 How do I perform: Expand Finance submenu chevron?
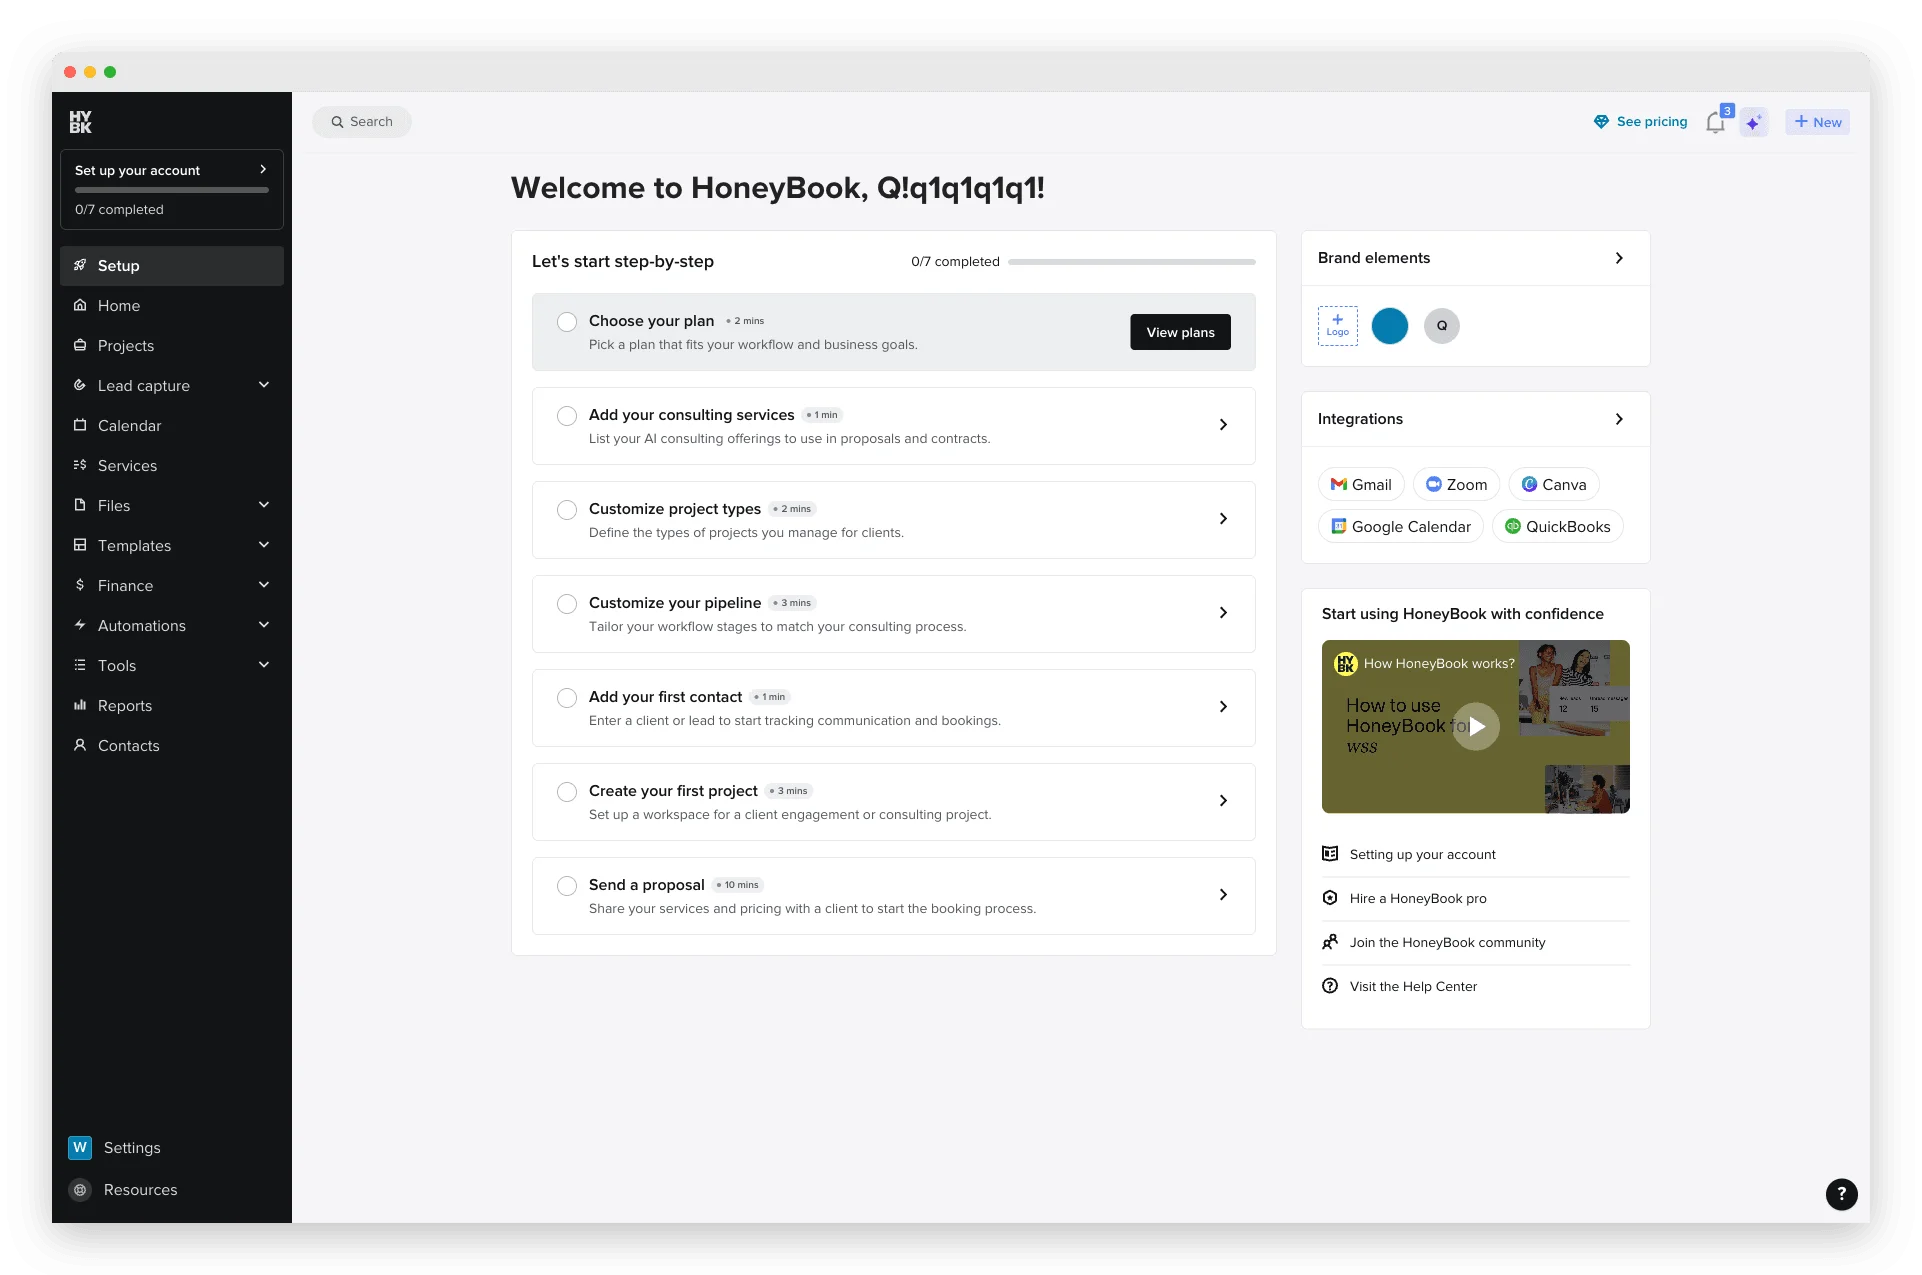pos(264,585)
